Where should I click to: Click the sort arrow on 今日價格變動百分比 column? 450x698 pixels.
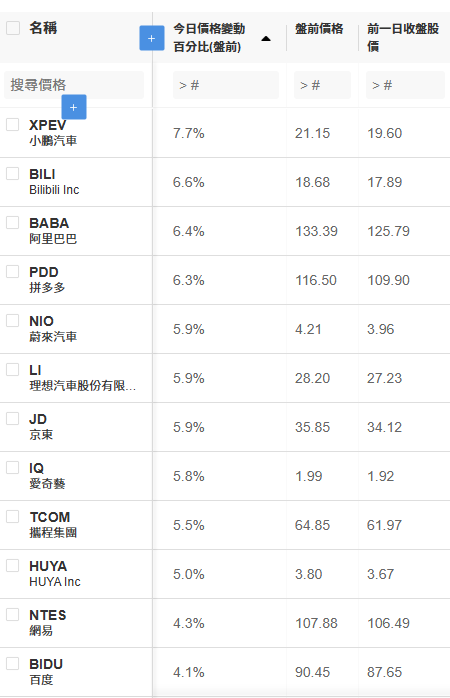click(266, 38)
